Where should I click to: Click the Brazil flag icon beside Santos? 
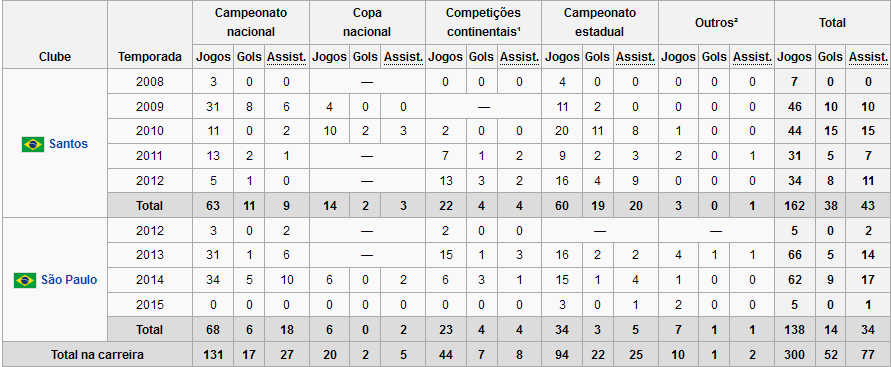point(33,144)
